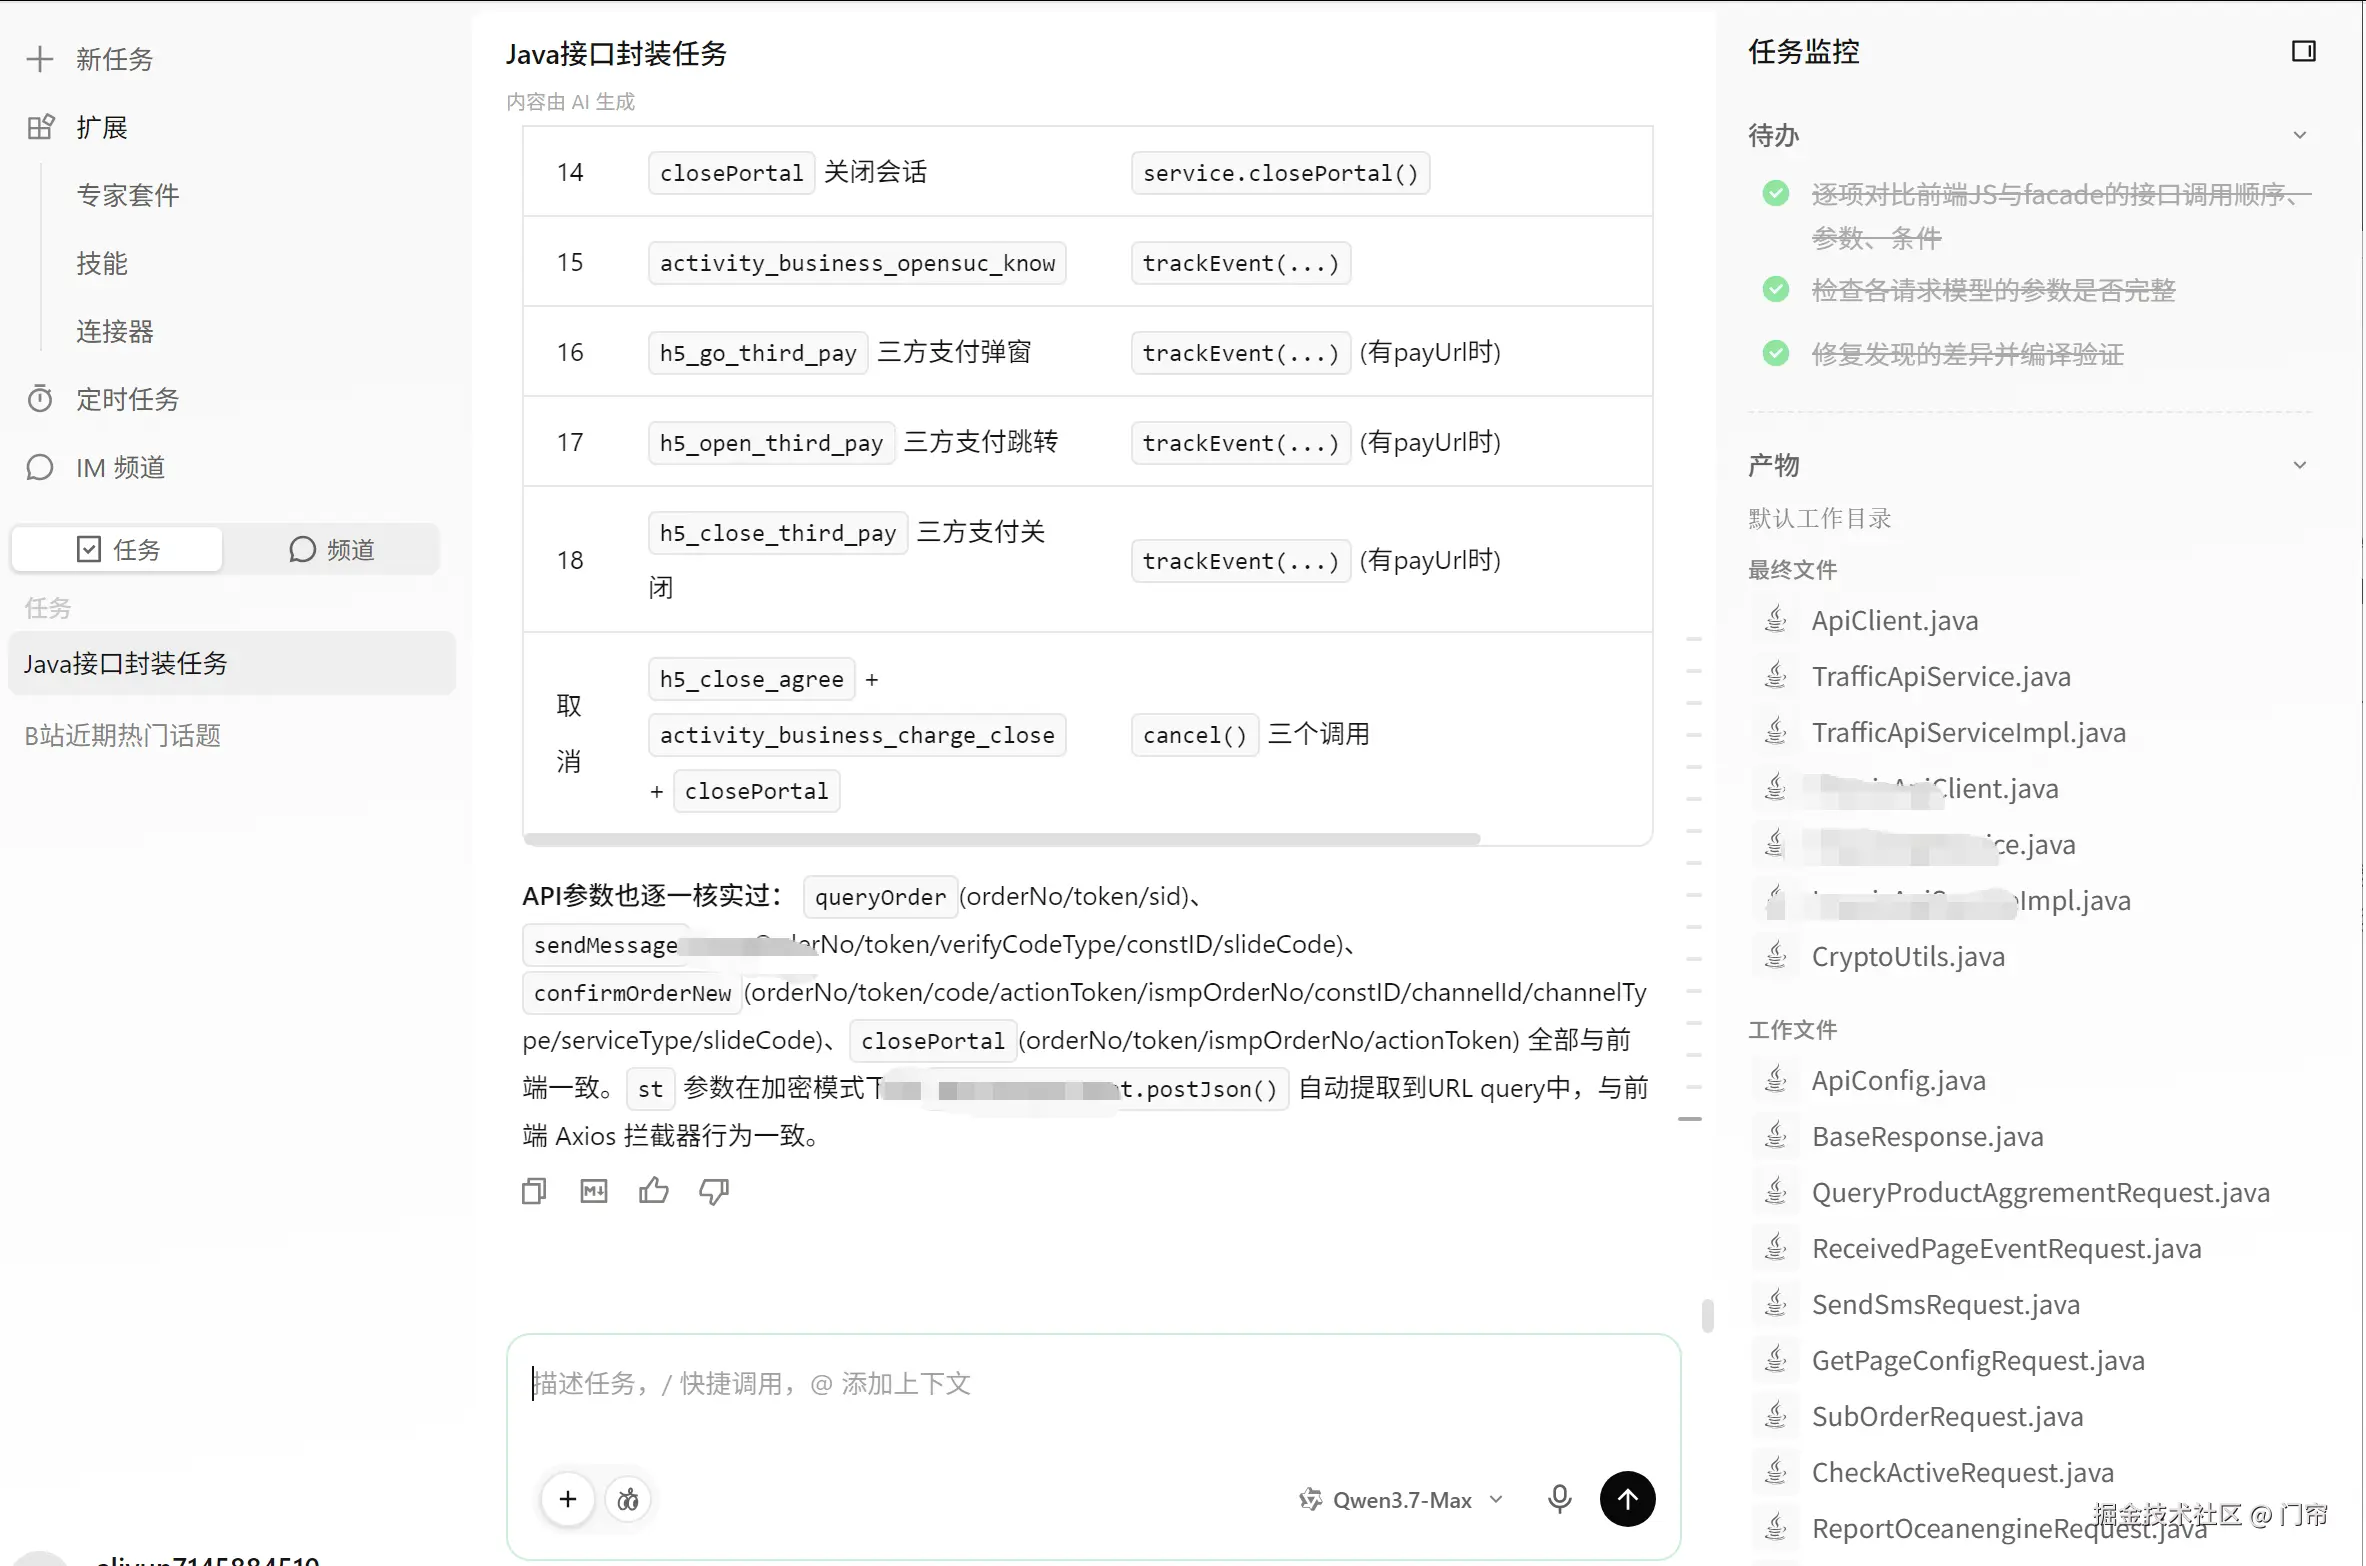Open the Java接口封装任务 task in sidebar

232,663
